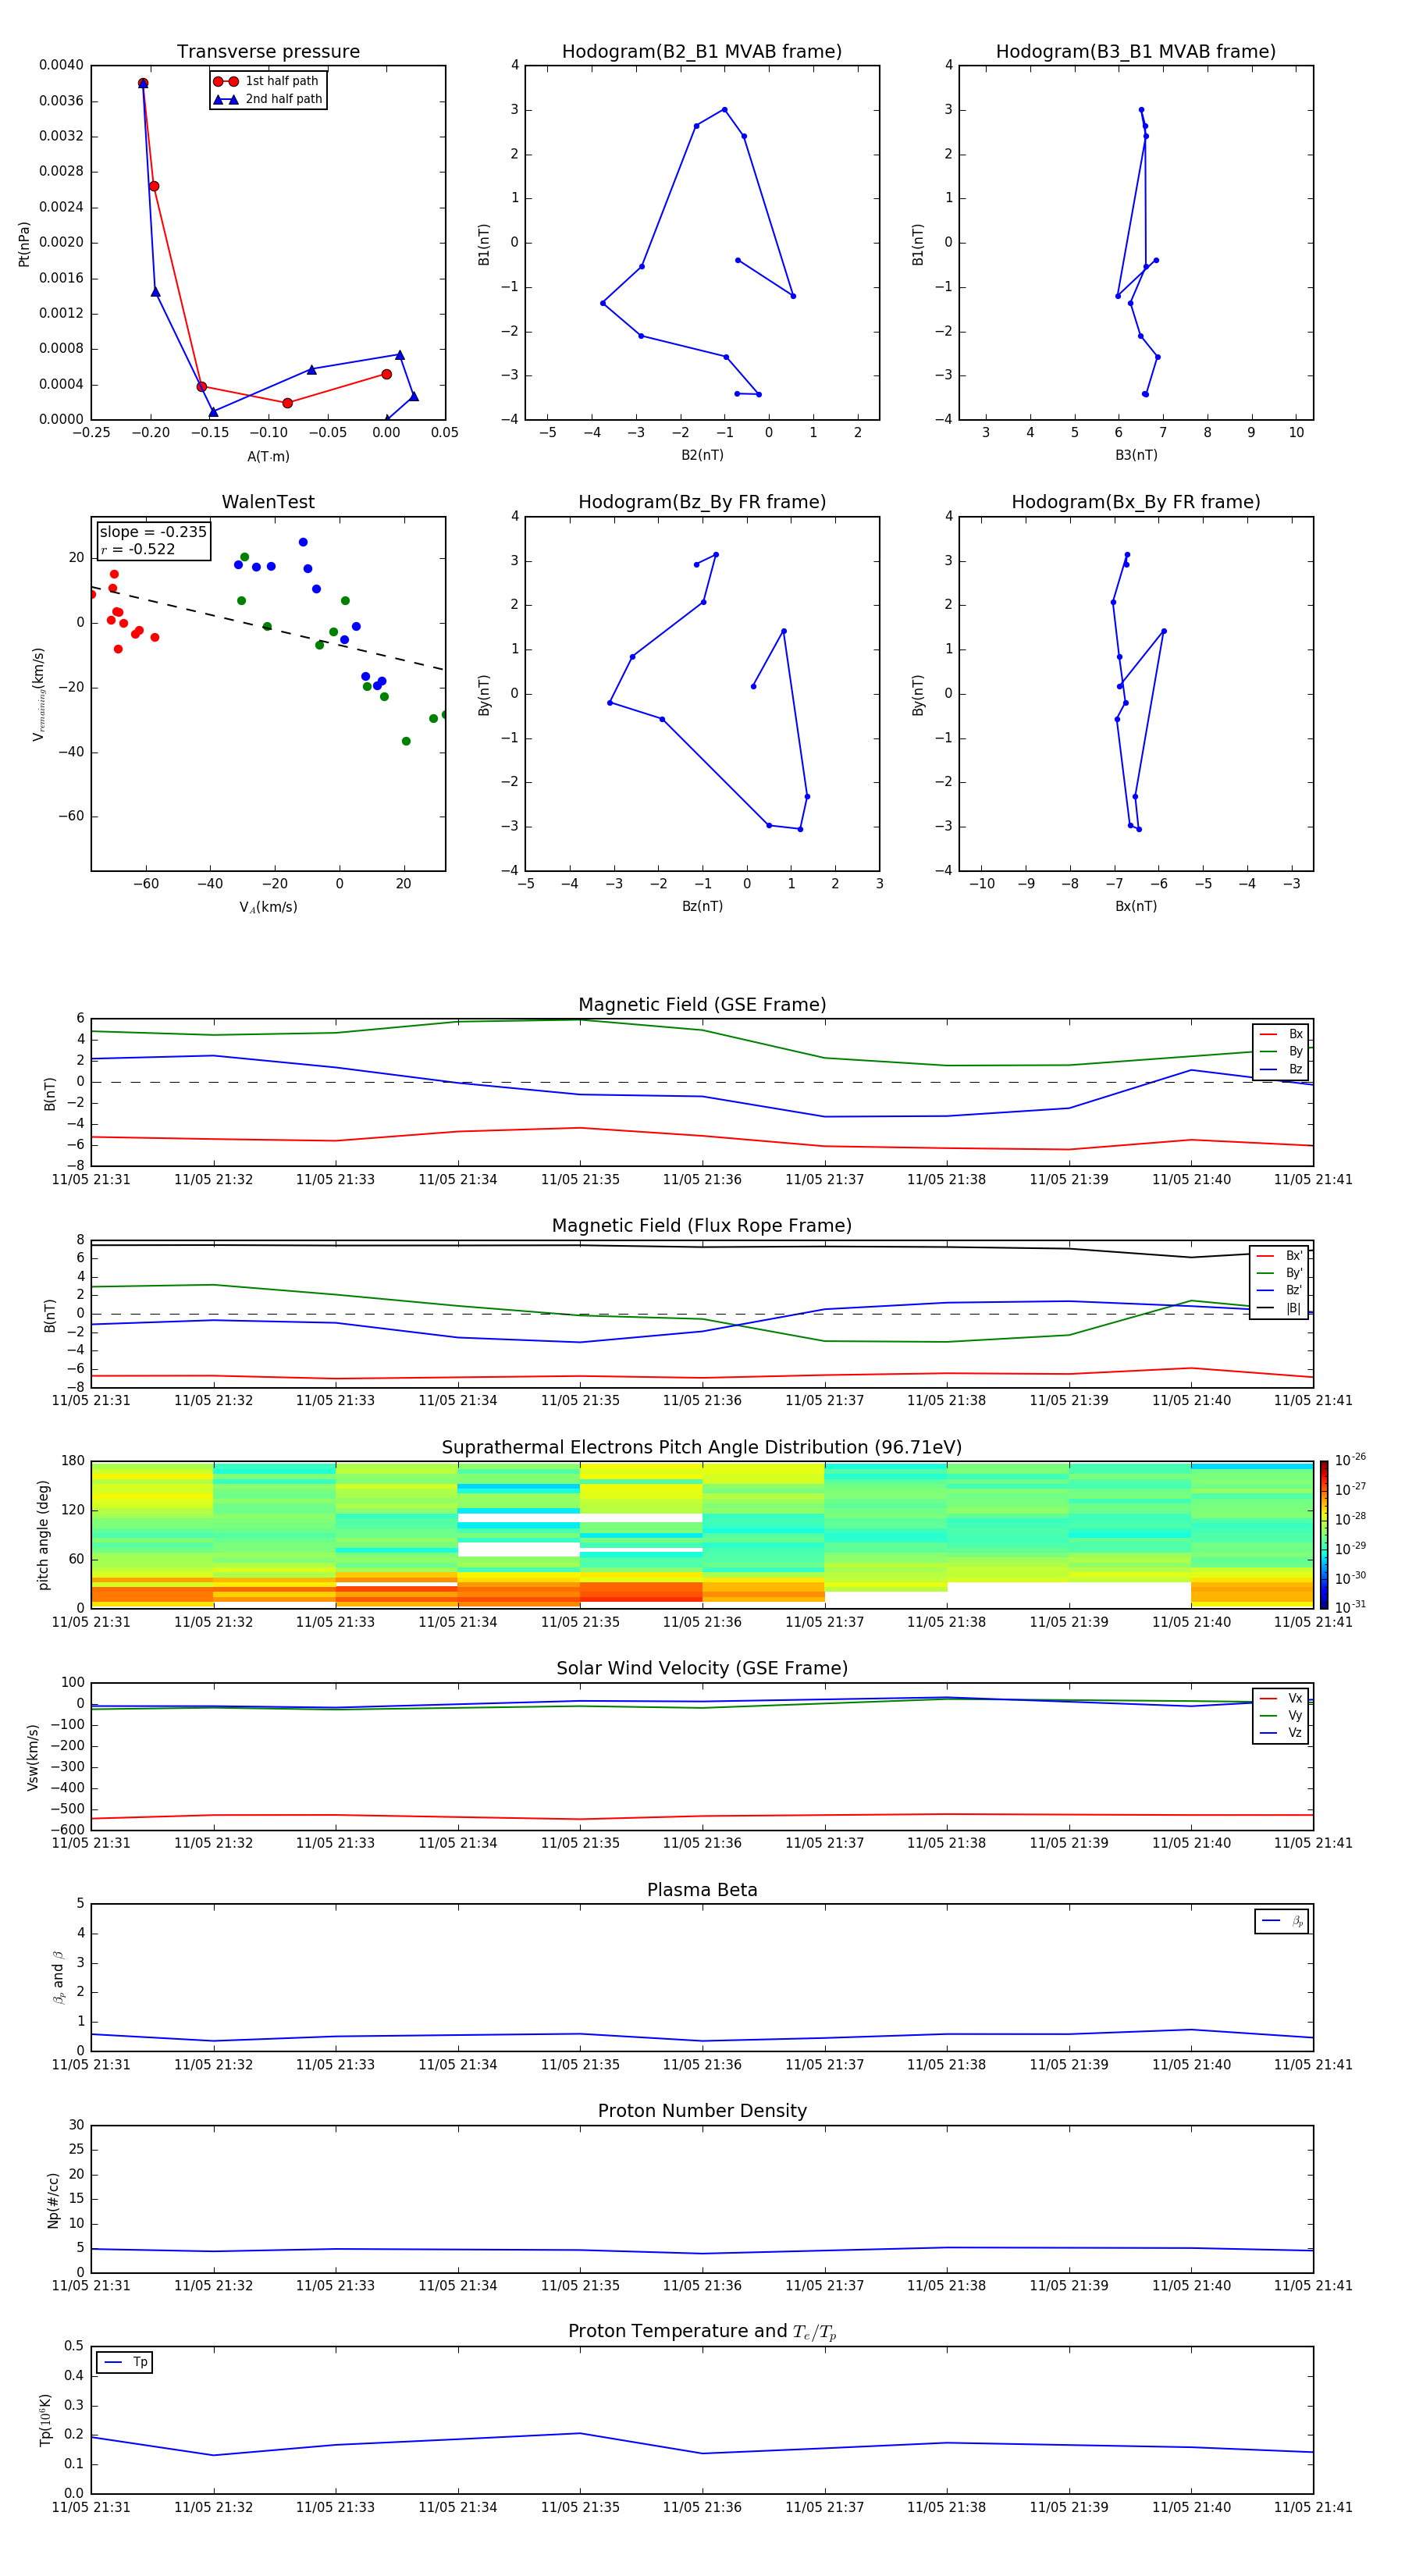Viewport: 1405px width, 2576px height.
Task: Select "11/05 21:36" tick under Plasma Beta panel
Action: click(x=702, y=2064)
